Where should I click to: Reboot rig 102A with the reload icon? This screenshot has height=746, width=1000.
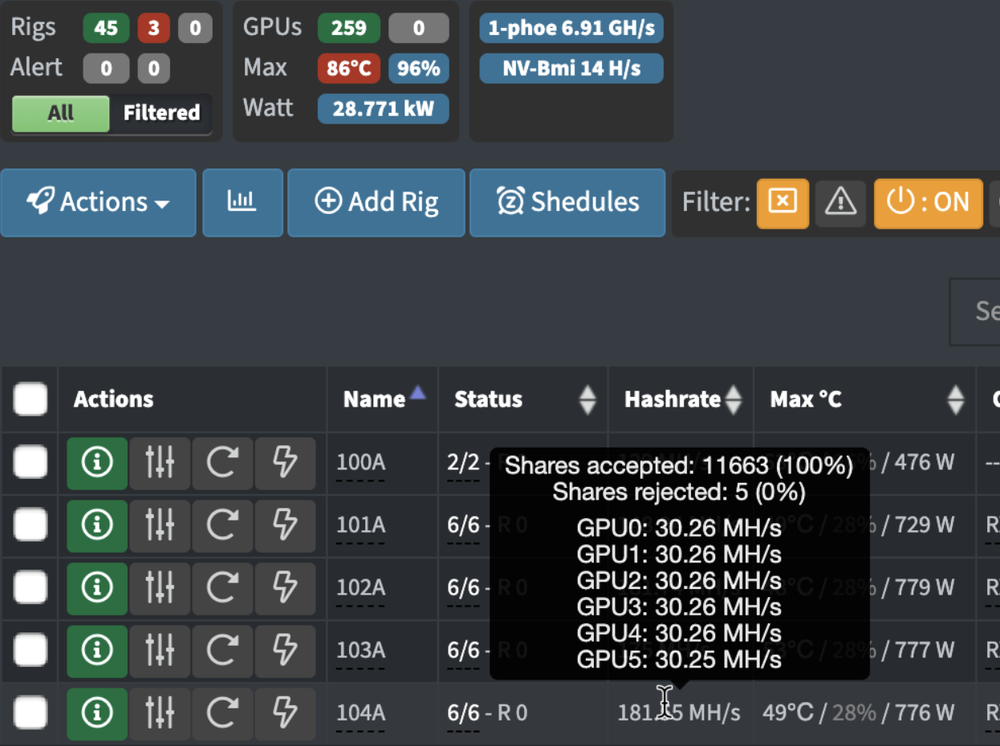click(x=222, y=587)
